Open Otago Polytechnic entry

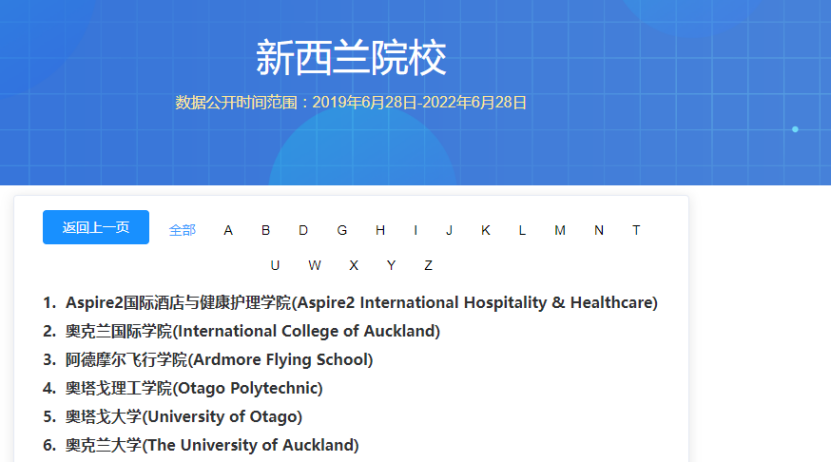(194, 388)
